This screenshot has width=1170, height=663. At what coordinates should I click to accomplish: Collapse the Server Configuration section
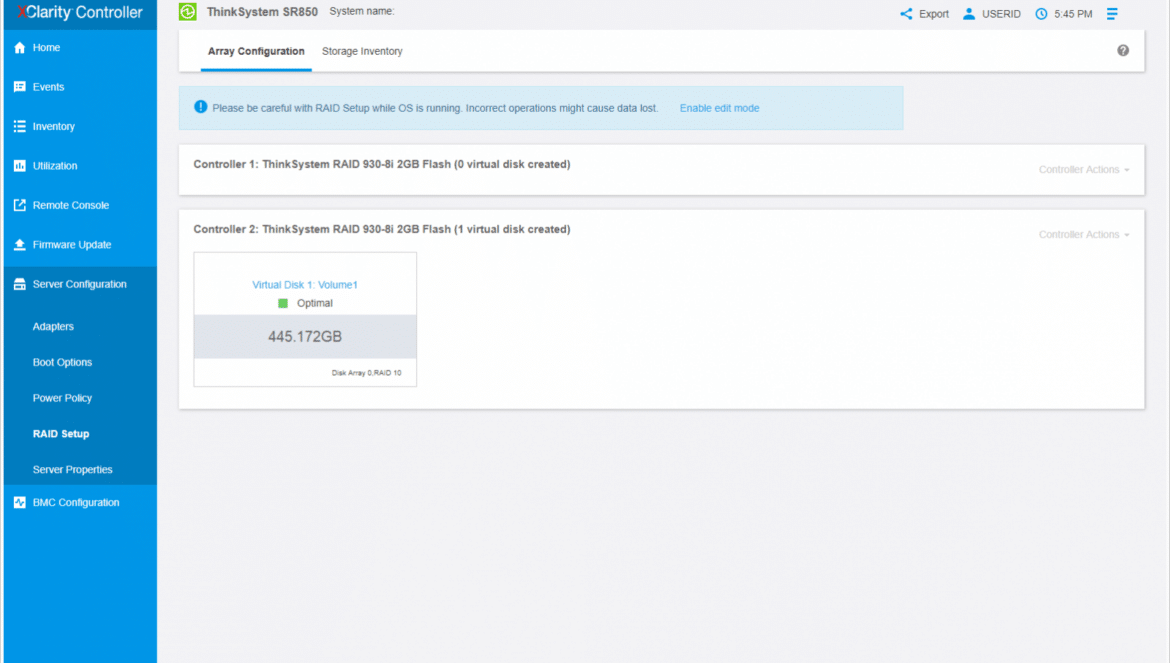tap(80, 284)
